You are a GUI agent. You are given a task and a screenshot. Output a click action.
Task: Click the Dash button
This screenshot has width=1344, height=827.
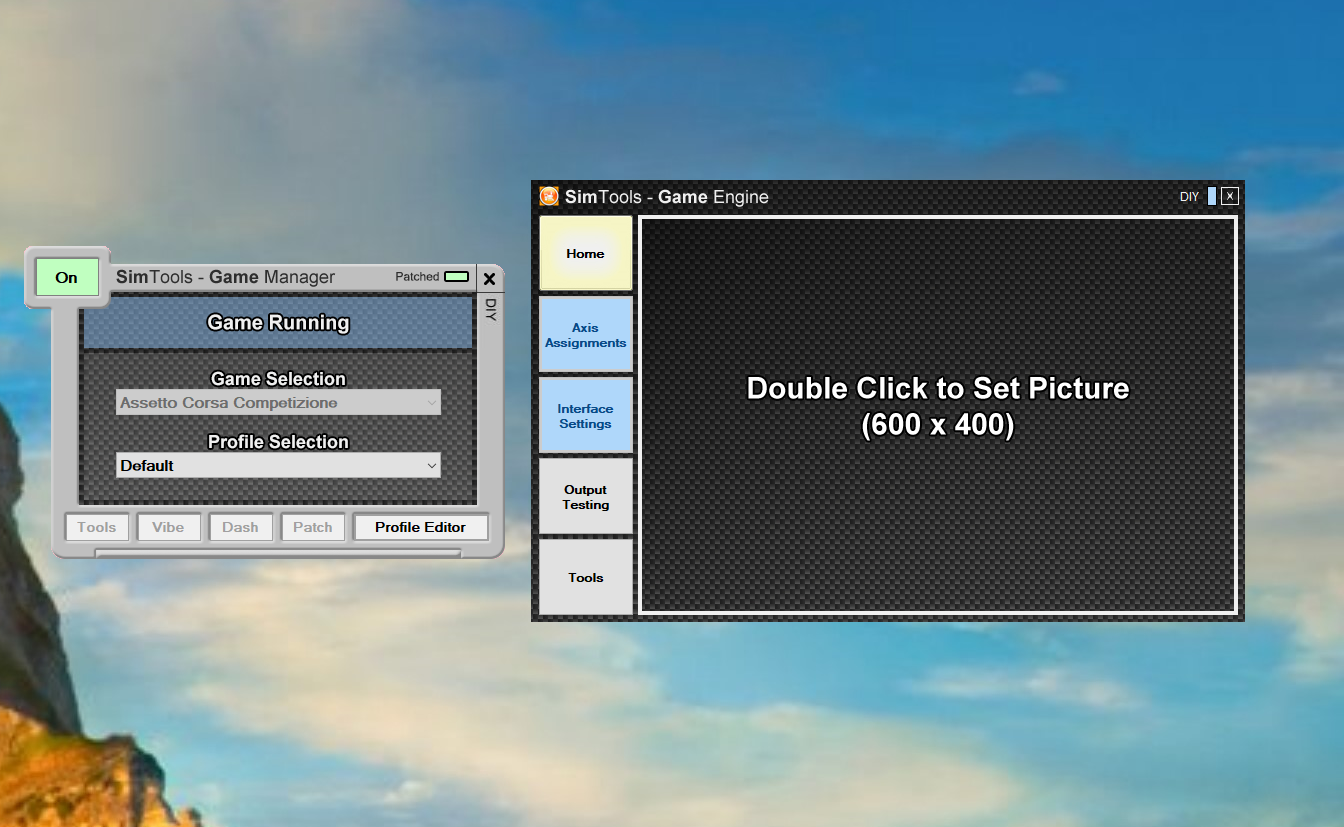[x=240, y=527]
